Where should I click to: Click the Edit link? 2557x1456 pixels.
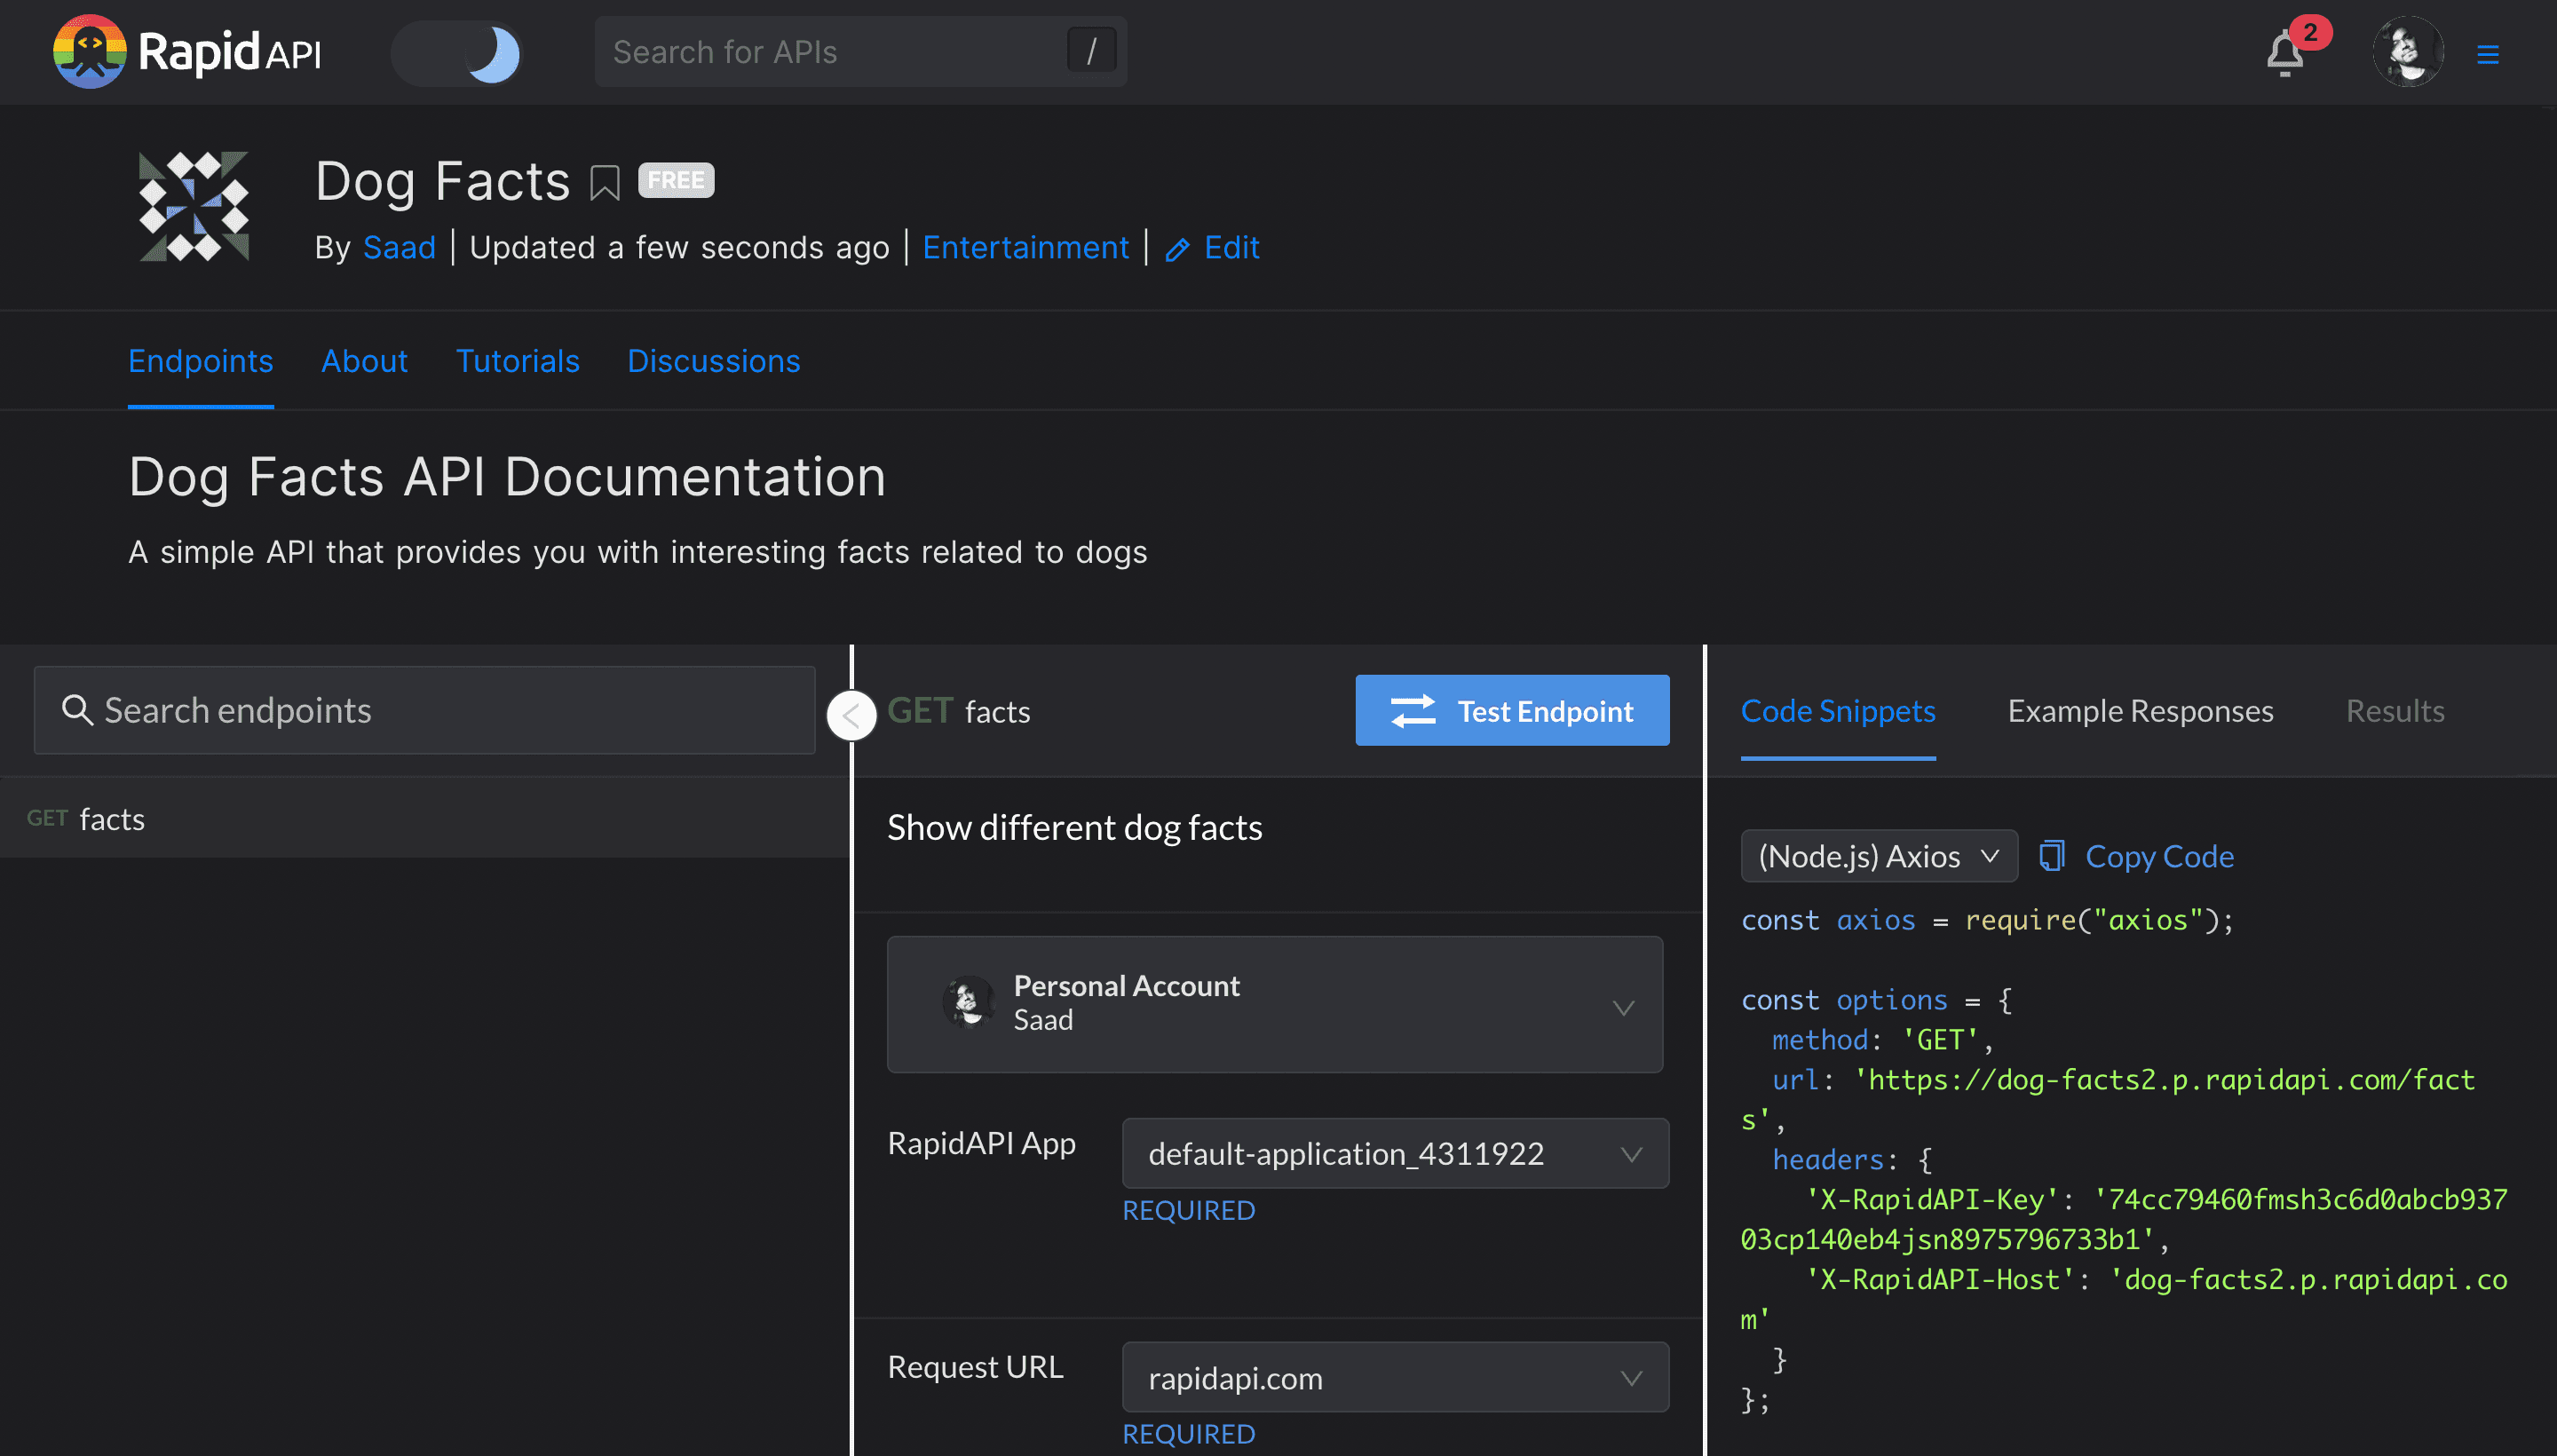[1231, 247]
